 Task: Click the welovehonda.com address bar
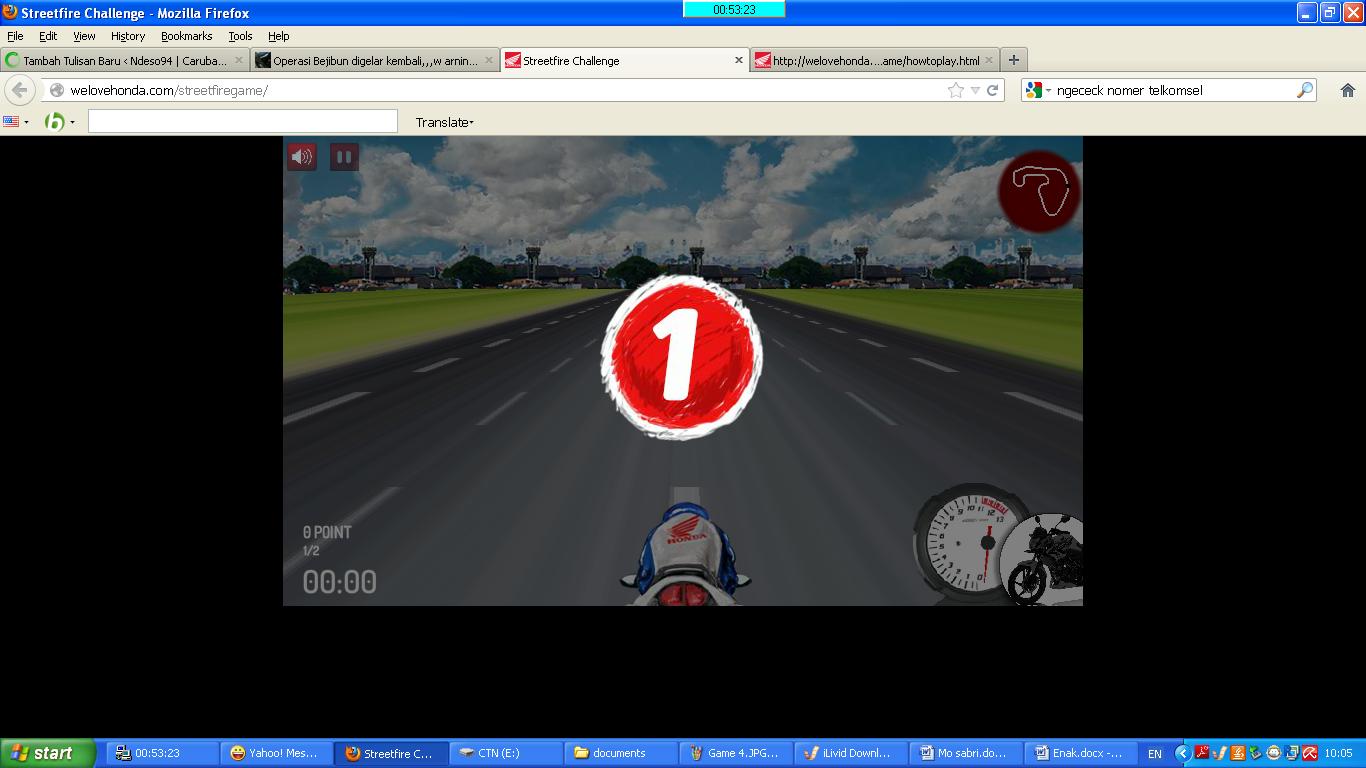pyautogui.click(x=500, y=90)
